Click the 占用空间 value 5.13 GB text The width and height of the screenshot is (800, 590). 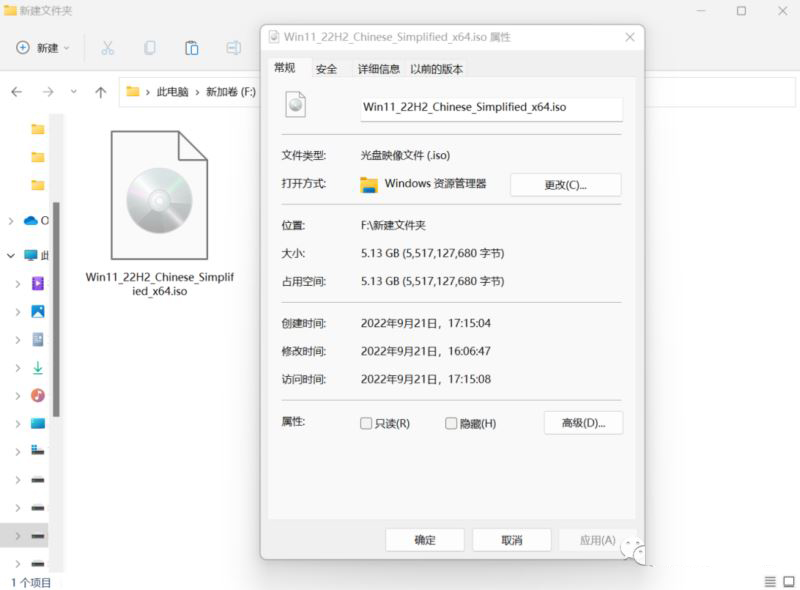pyautogui.click(x=433, y=281)
